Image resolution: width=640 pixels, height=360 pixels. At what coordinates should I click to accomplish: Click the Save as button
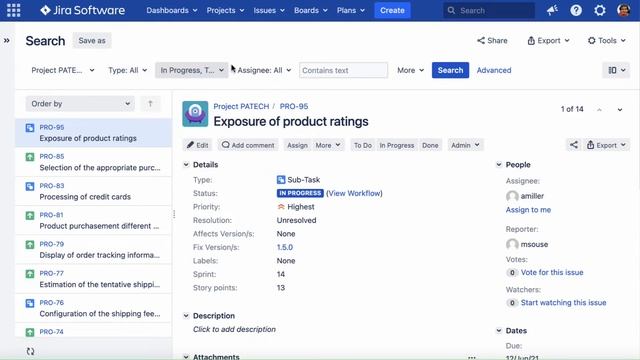(92, 40)
